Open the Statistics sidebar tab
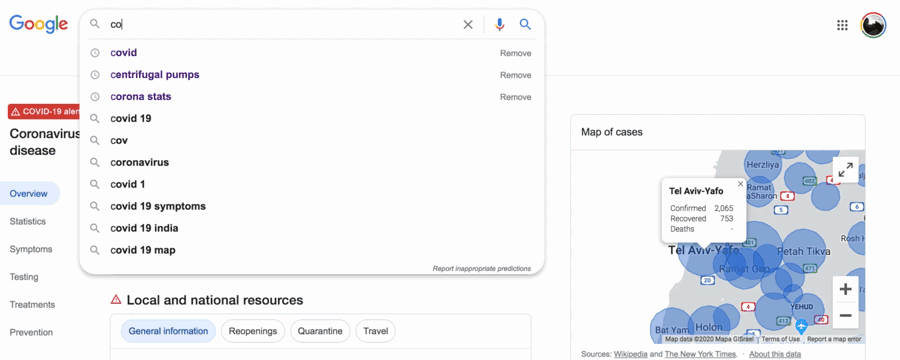Screen dimensions: 900x360 [28, 221]
